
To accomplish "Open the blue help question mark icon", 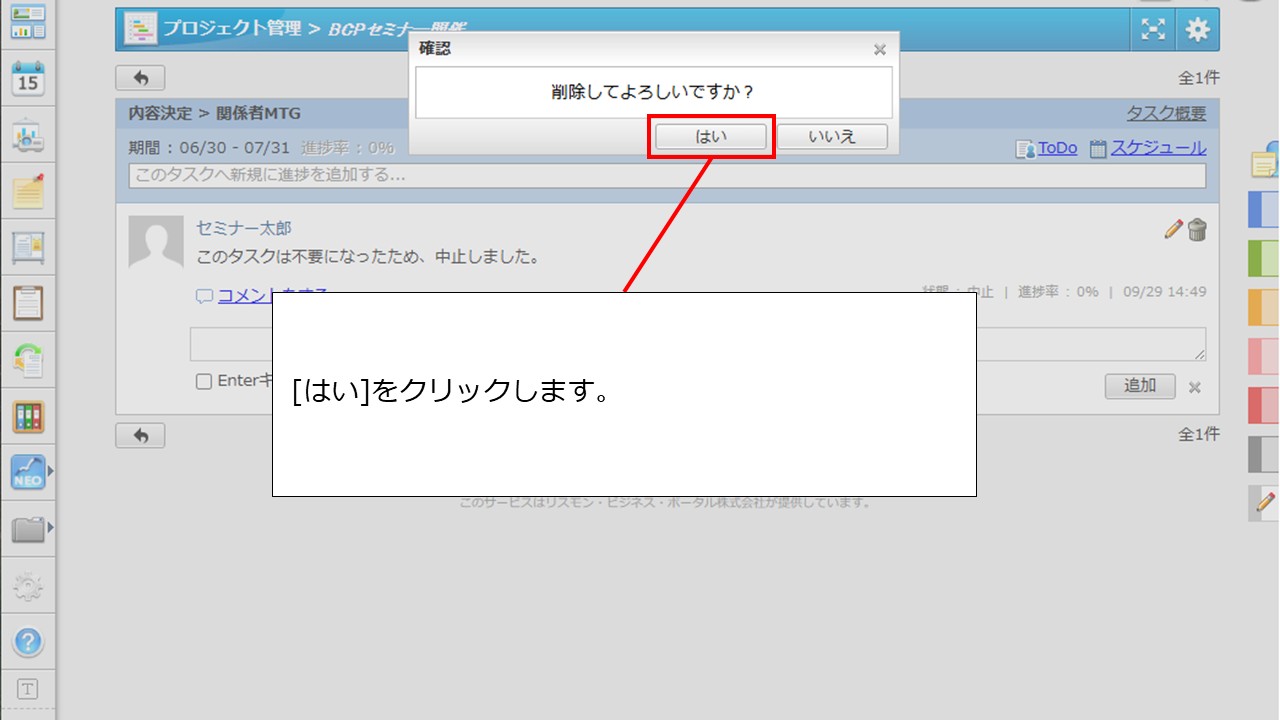I will [x=28, y=641].
